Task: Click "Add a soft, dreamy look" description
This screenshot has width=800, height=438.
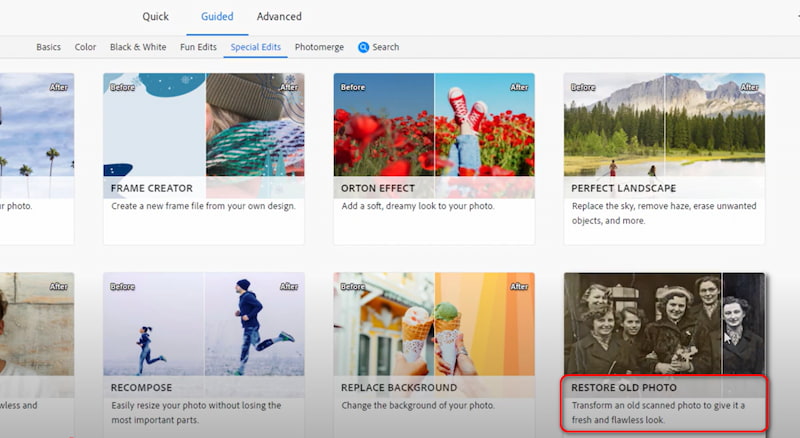Action: 418,206
